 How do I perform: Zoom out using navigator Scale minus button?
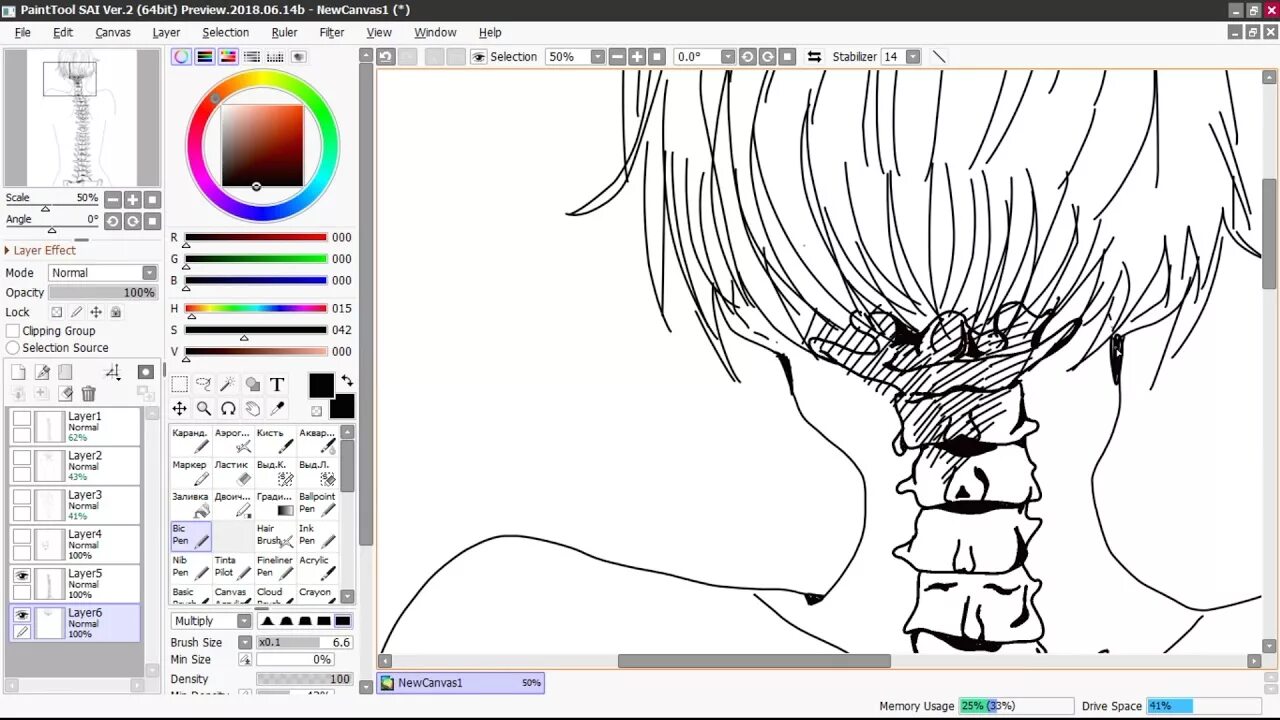pos(113,199)
